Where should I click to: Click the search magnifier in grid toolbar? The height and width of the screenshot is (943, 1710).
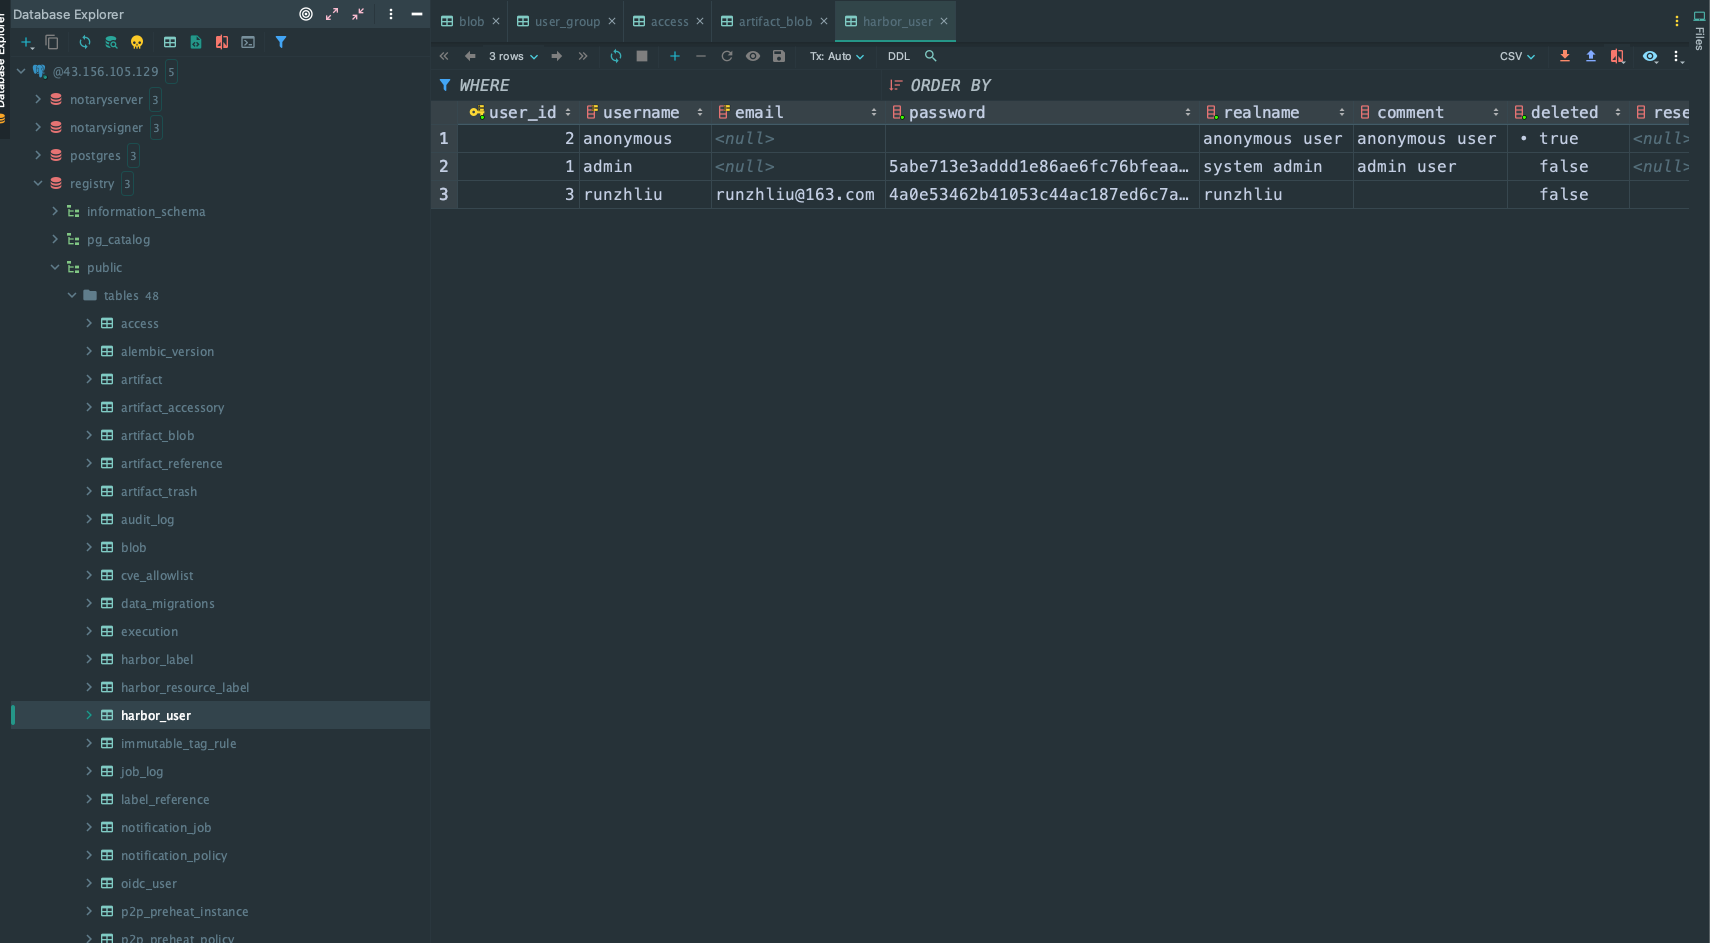pos(931,56)
